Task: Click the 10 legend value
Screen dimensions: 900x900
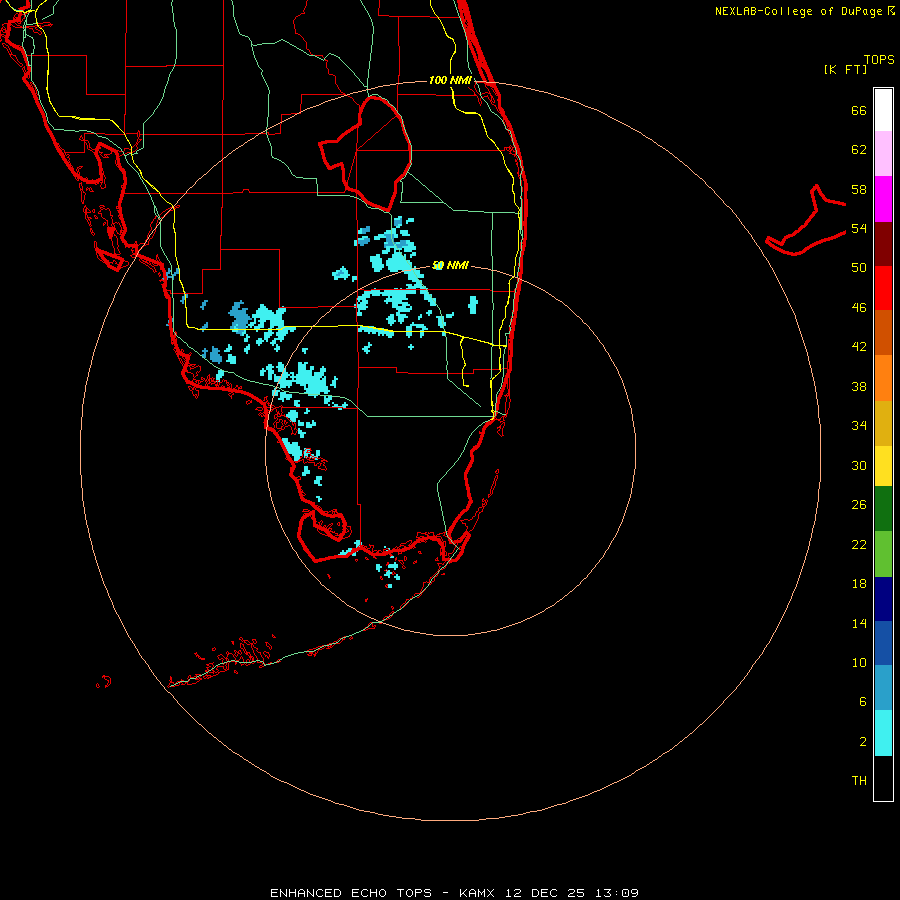Action: coord(859,662)
